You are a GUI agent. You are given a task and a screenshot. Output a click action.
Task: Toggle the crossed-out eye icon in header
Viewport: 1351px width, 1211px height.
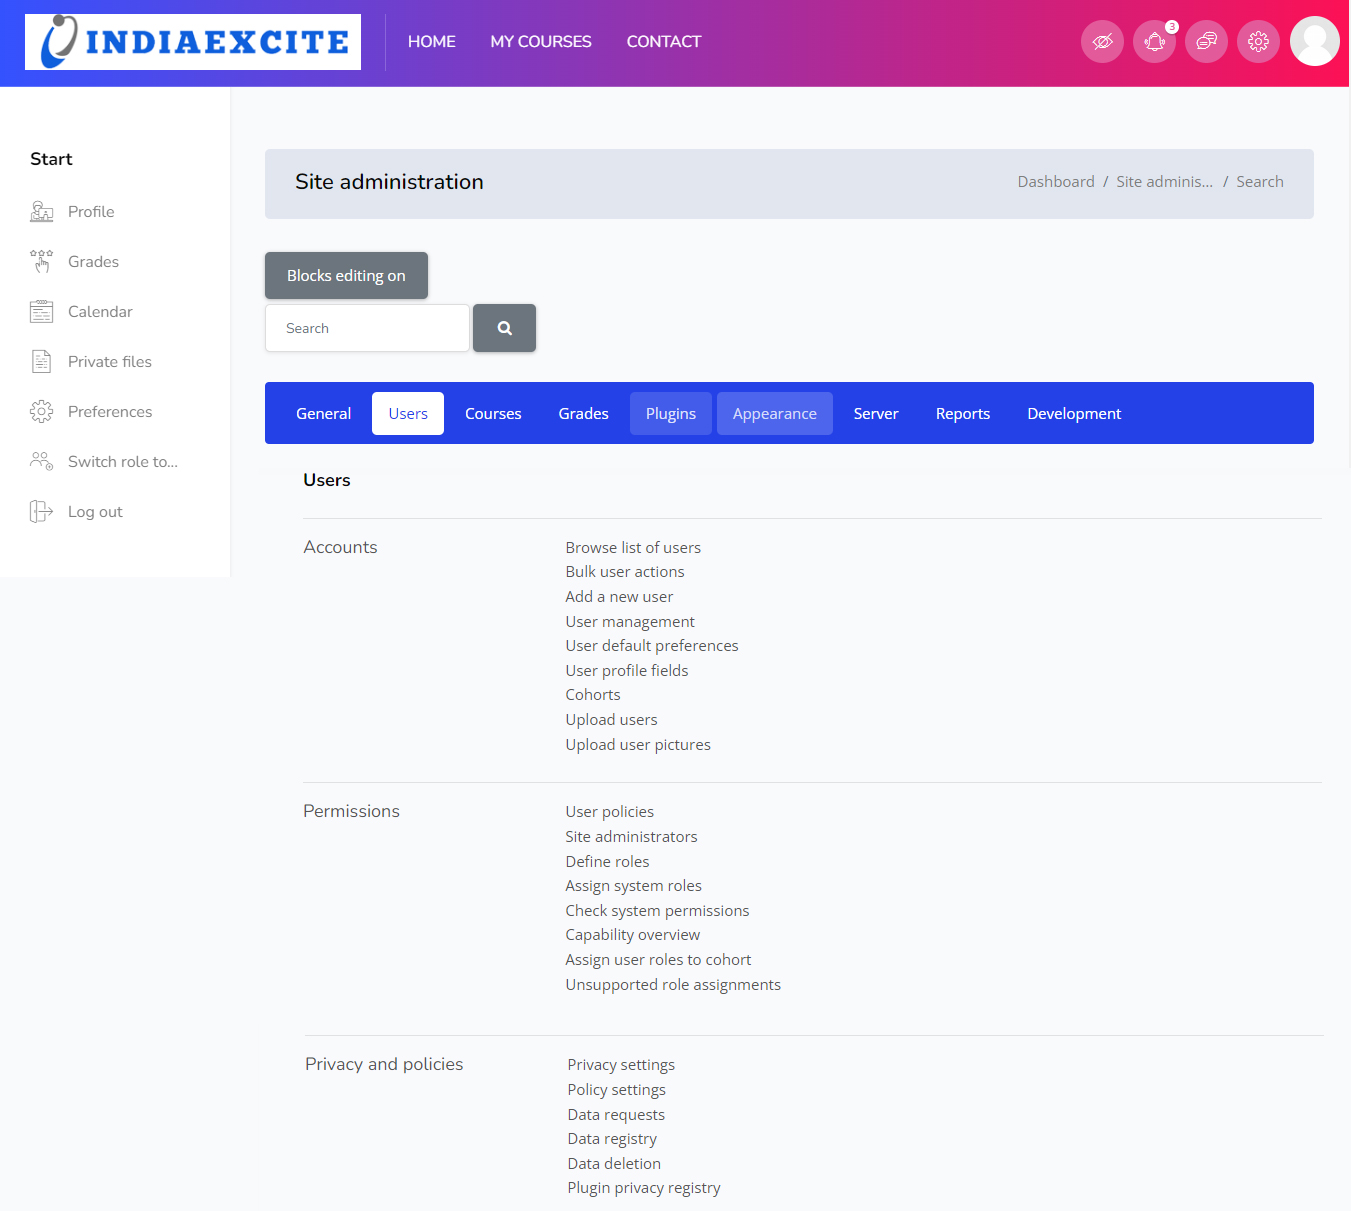(1102, 42)
